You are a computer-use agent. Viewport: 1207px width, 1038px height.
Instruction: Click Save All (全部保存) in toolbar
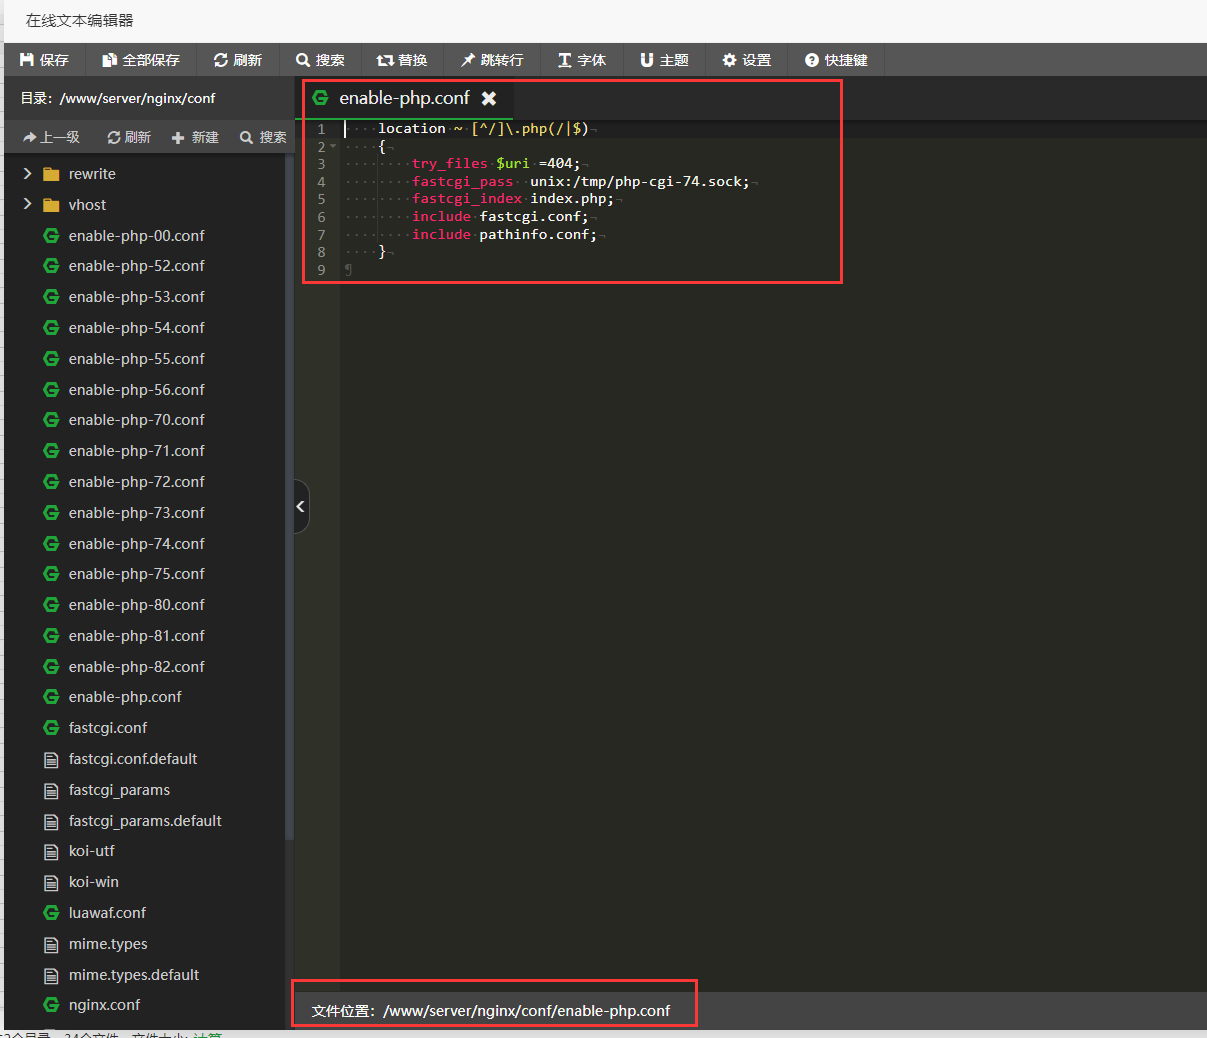[x=141, y=60]
